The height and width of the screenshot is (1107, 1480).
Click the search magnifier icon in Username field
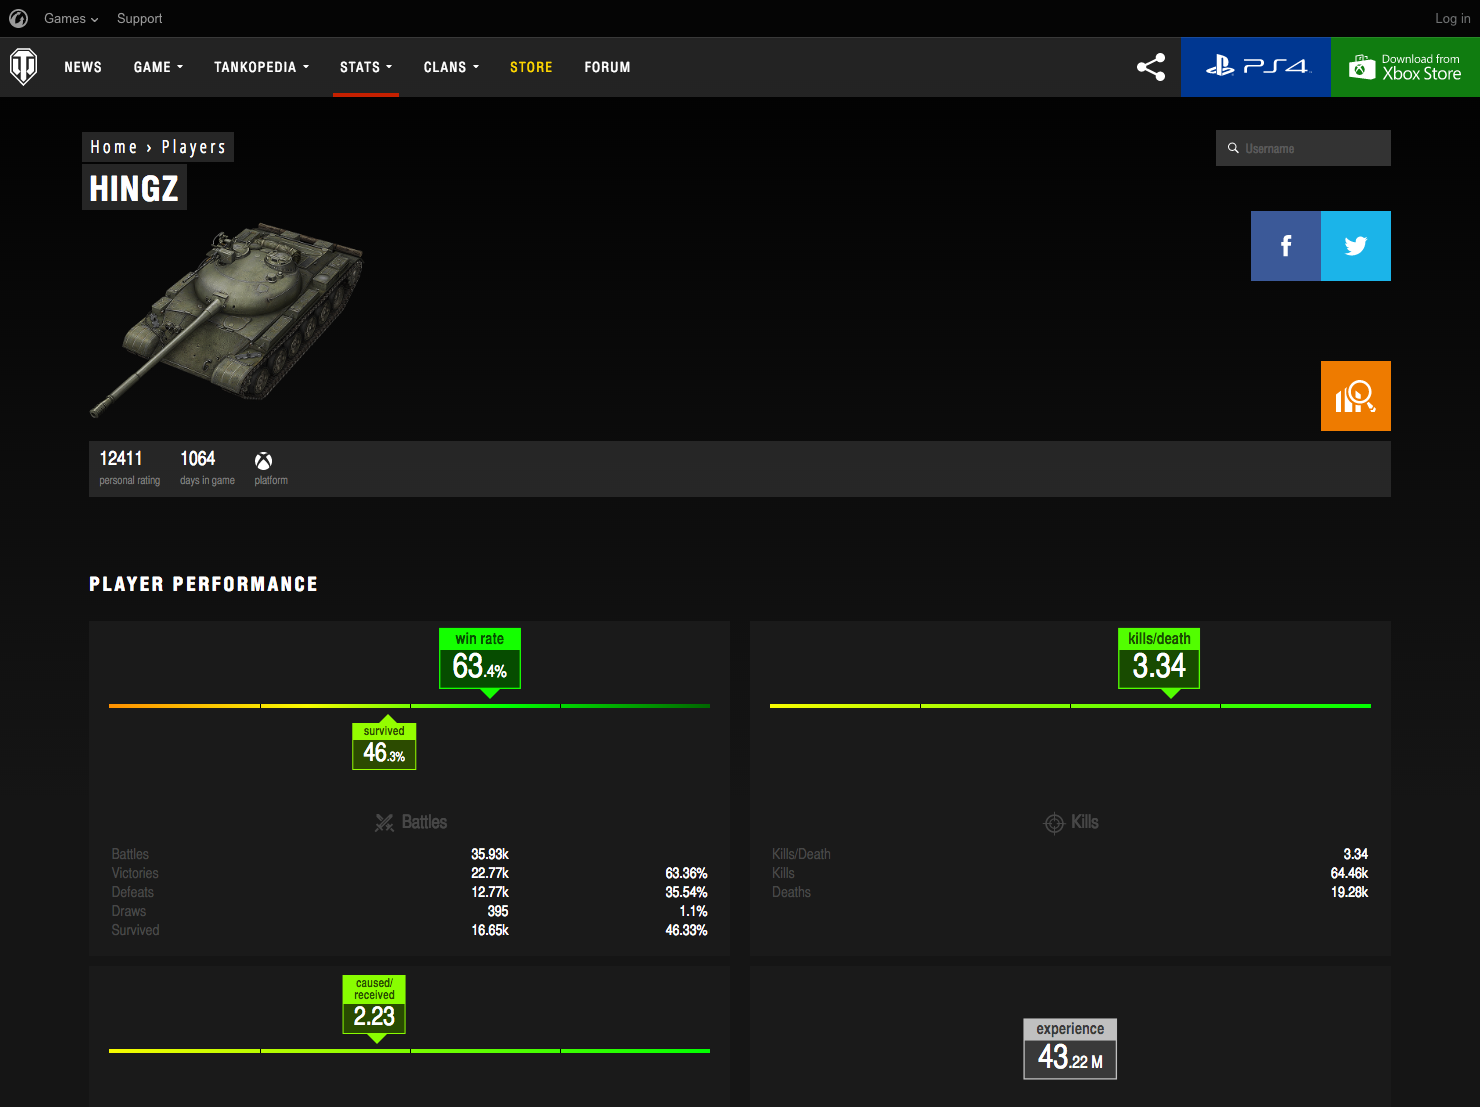pyautogui.click(x=1233, y=148)
